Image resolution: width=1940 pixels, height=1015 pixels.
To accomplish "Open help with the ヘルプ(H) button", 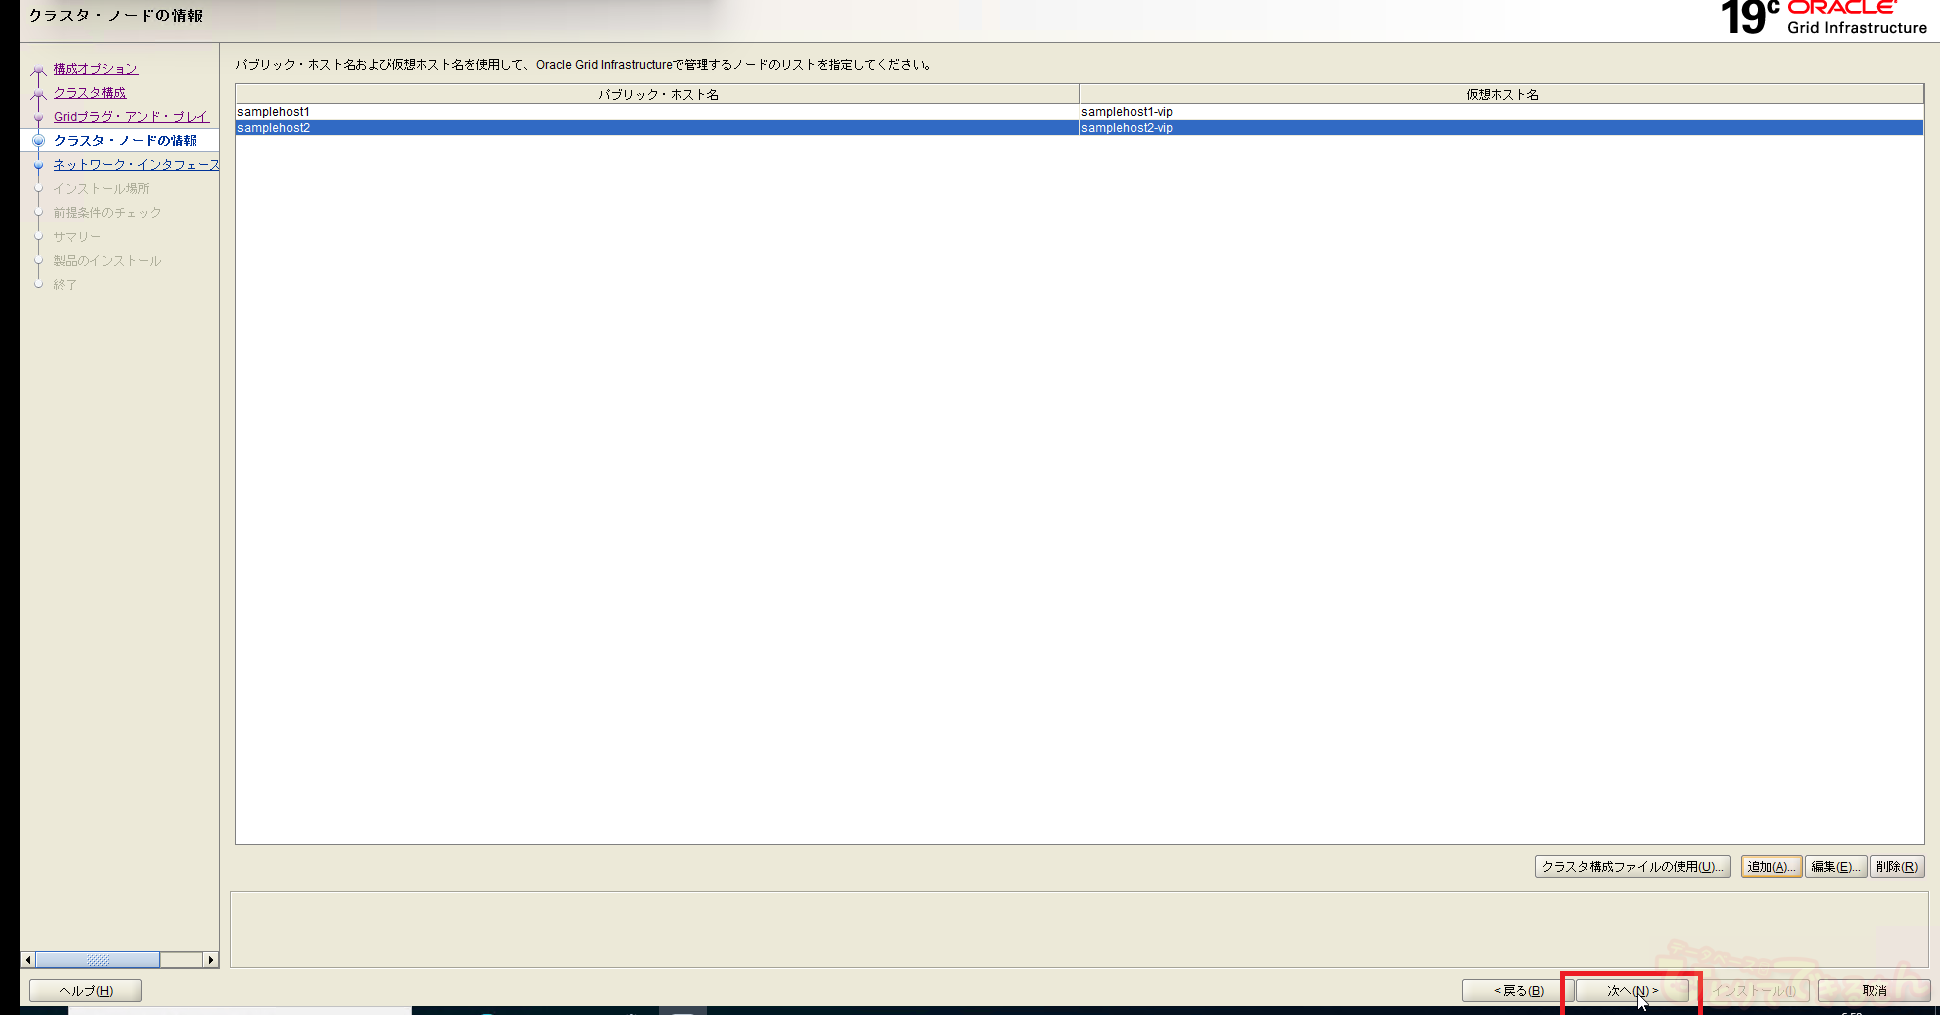I will click(x=86, y=990).
